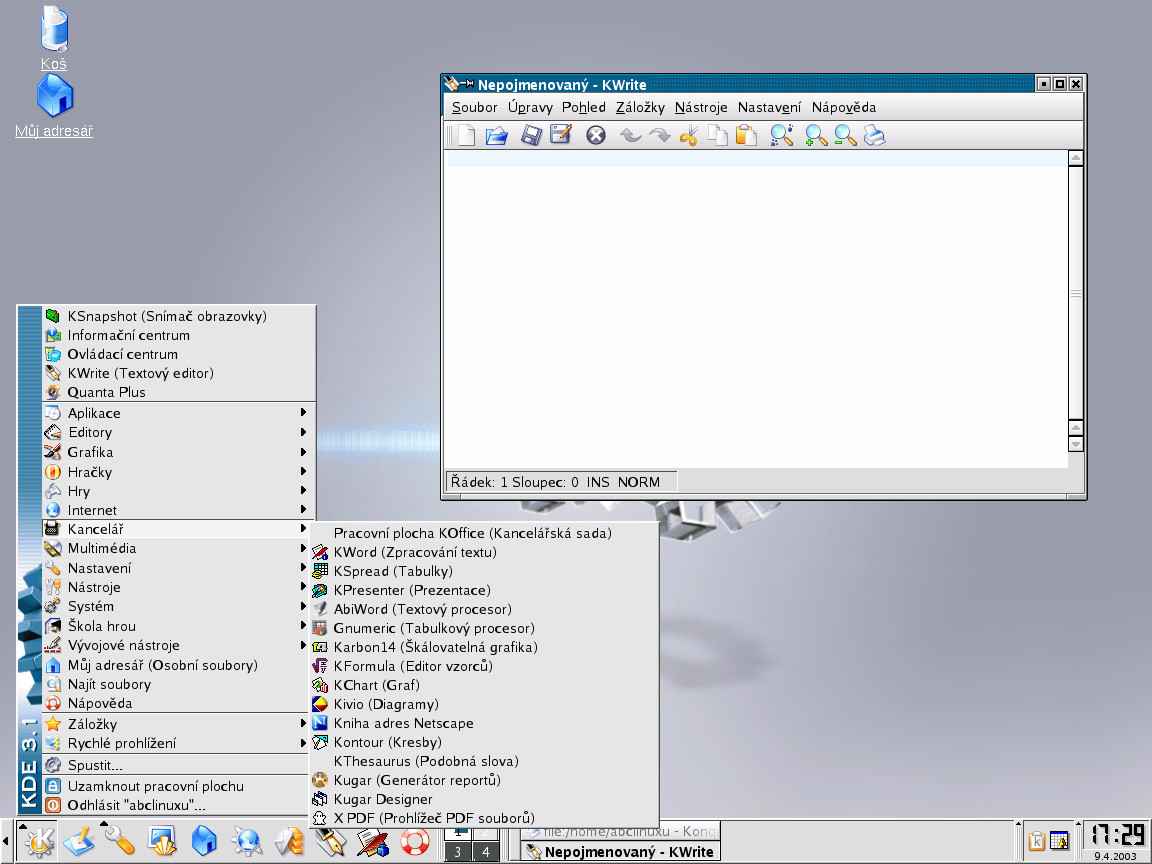
Task: Click the blue house home icon in panel
Action: 205,841
